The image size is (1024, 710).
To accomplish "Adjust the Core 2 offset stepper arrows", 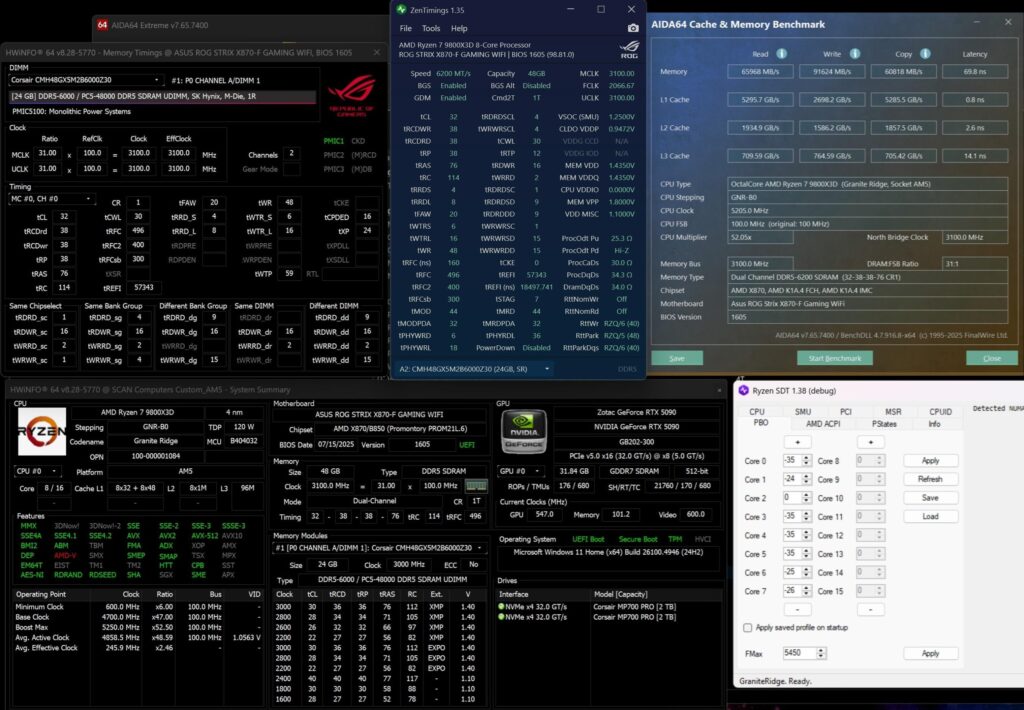I will (x=806, y=498).
